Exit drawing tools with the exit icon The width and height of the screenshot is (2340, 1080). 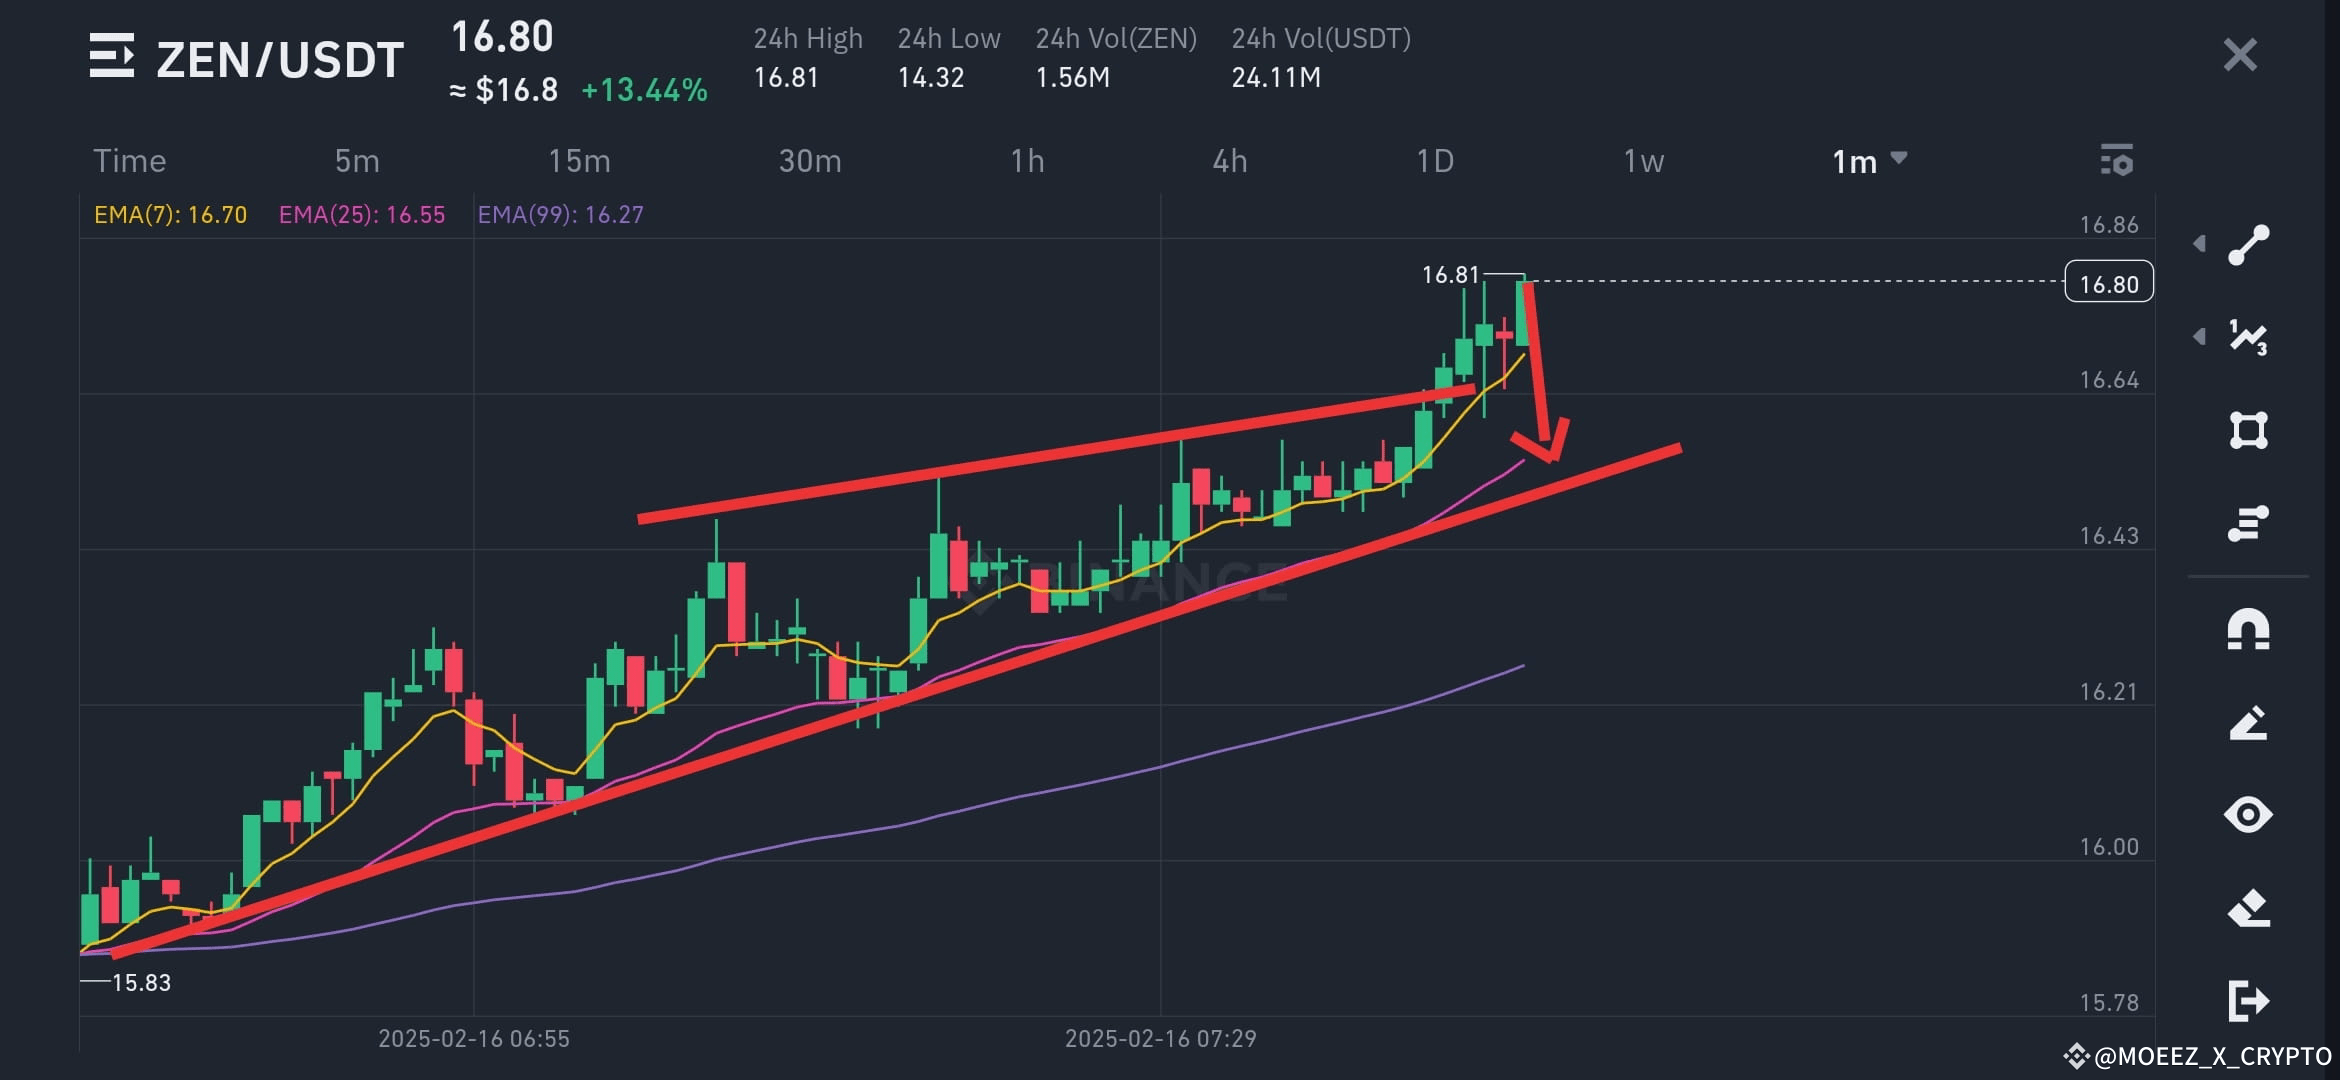[2249, 1000]
